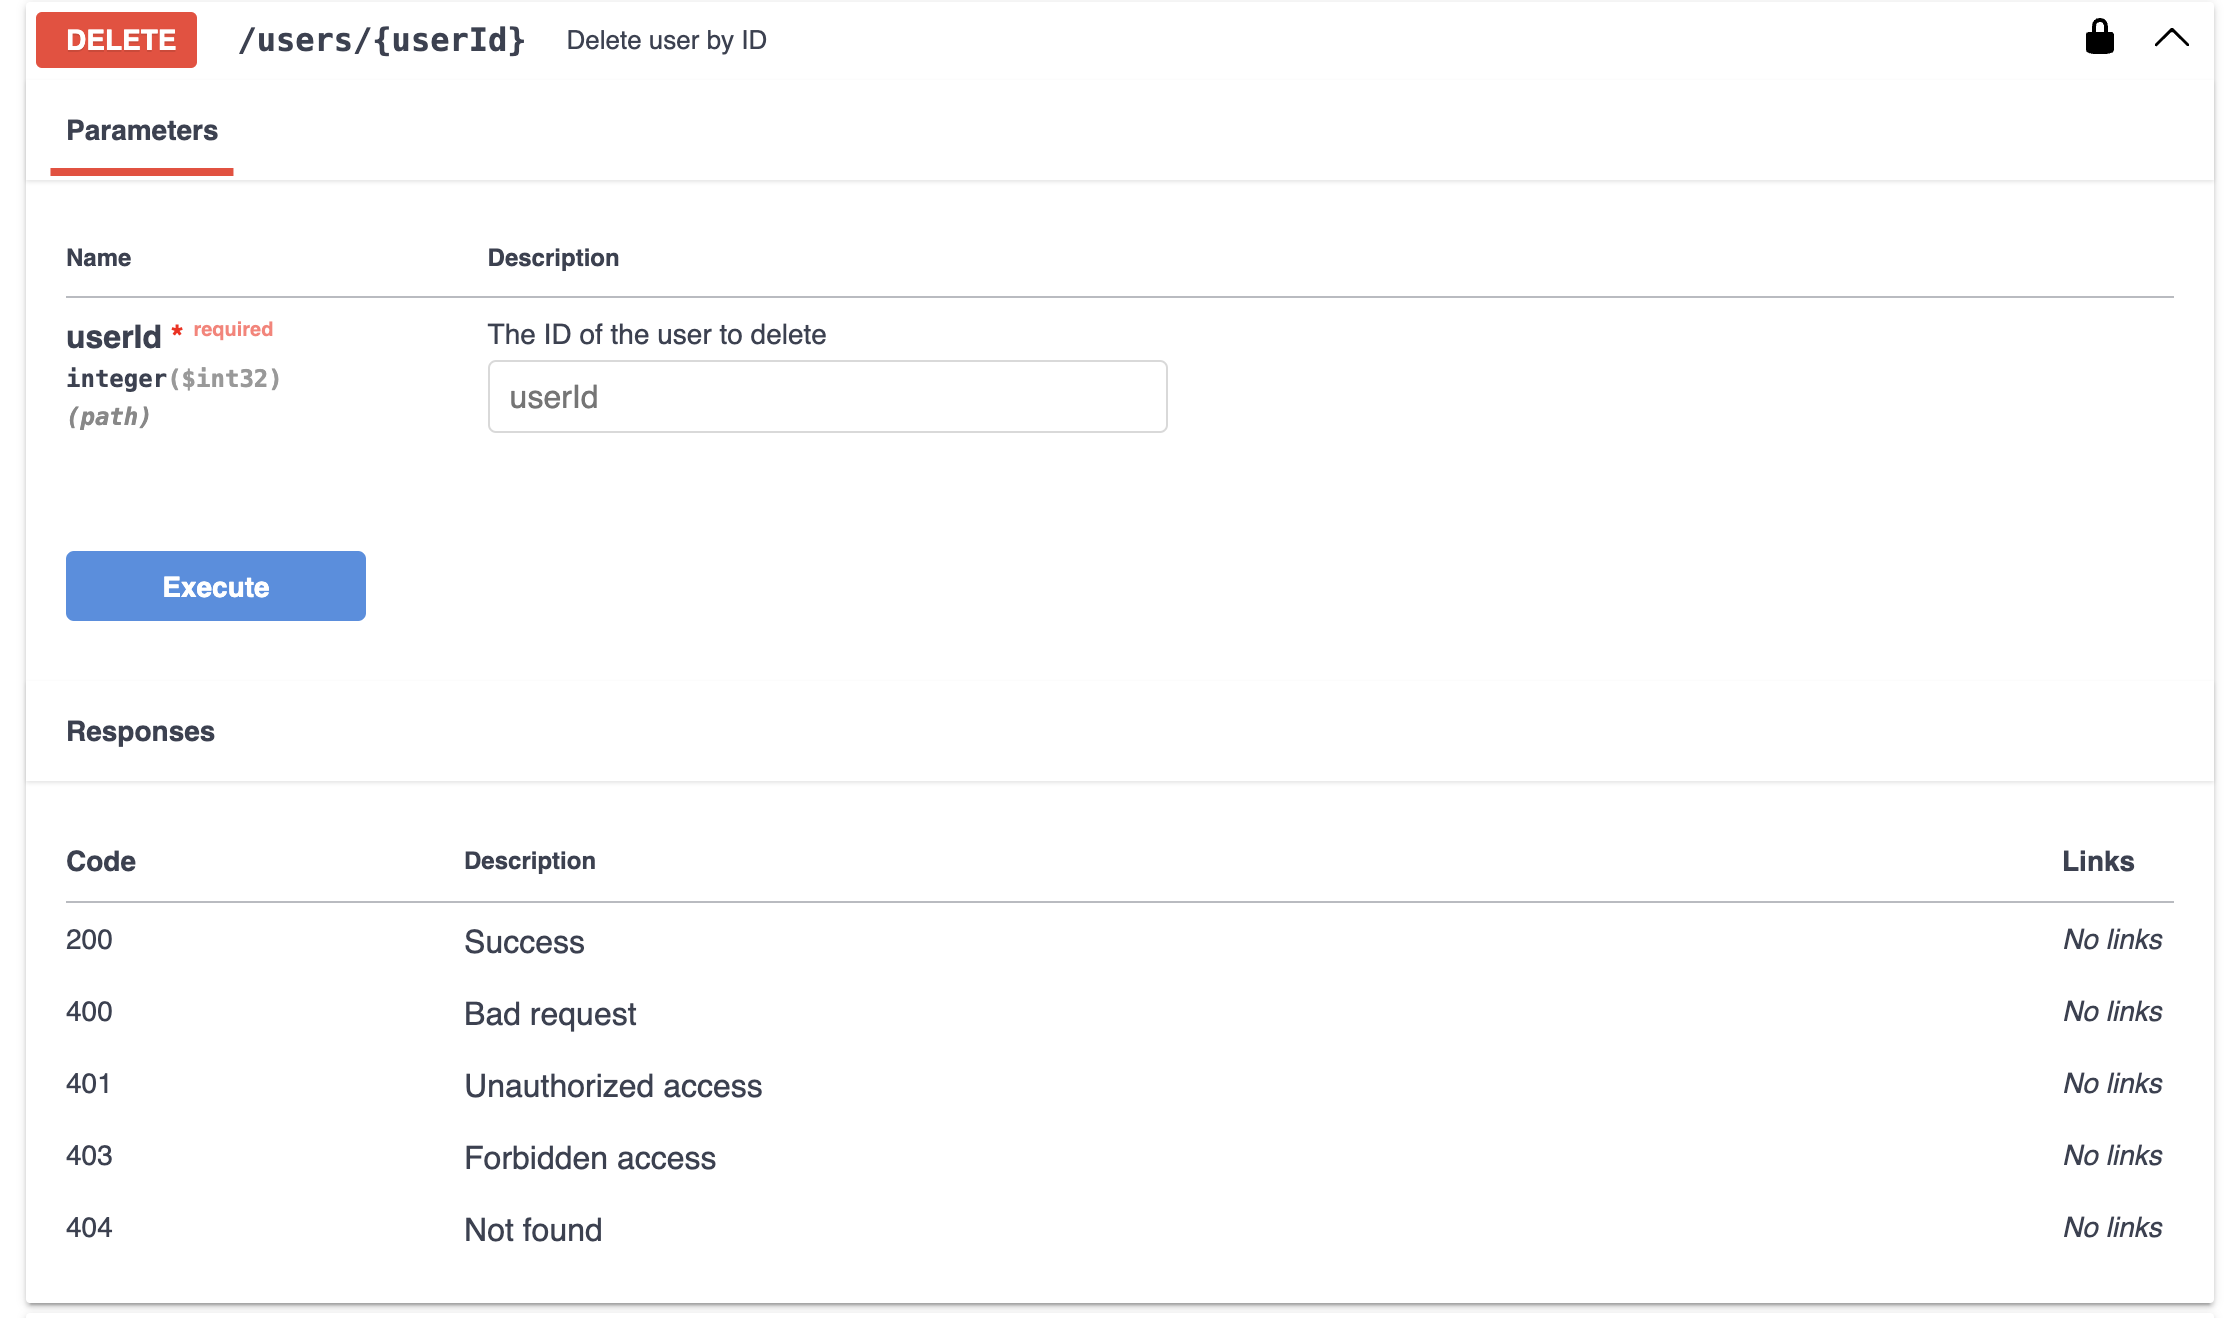Select the 401 Unauthorized access response row

(612, 1086)
